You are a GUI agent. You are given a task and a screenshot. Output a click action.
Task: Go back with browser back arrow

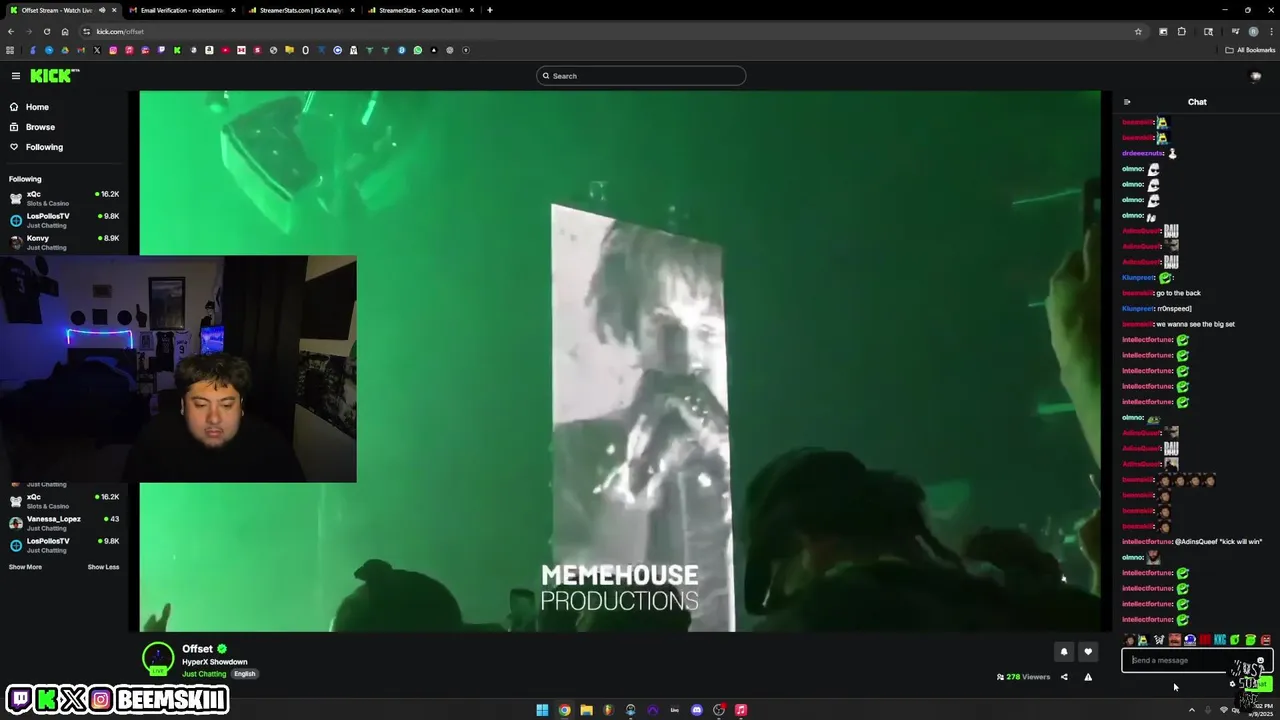click(11, 31)
